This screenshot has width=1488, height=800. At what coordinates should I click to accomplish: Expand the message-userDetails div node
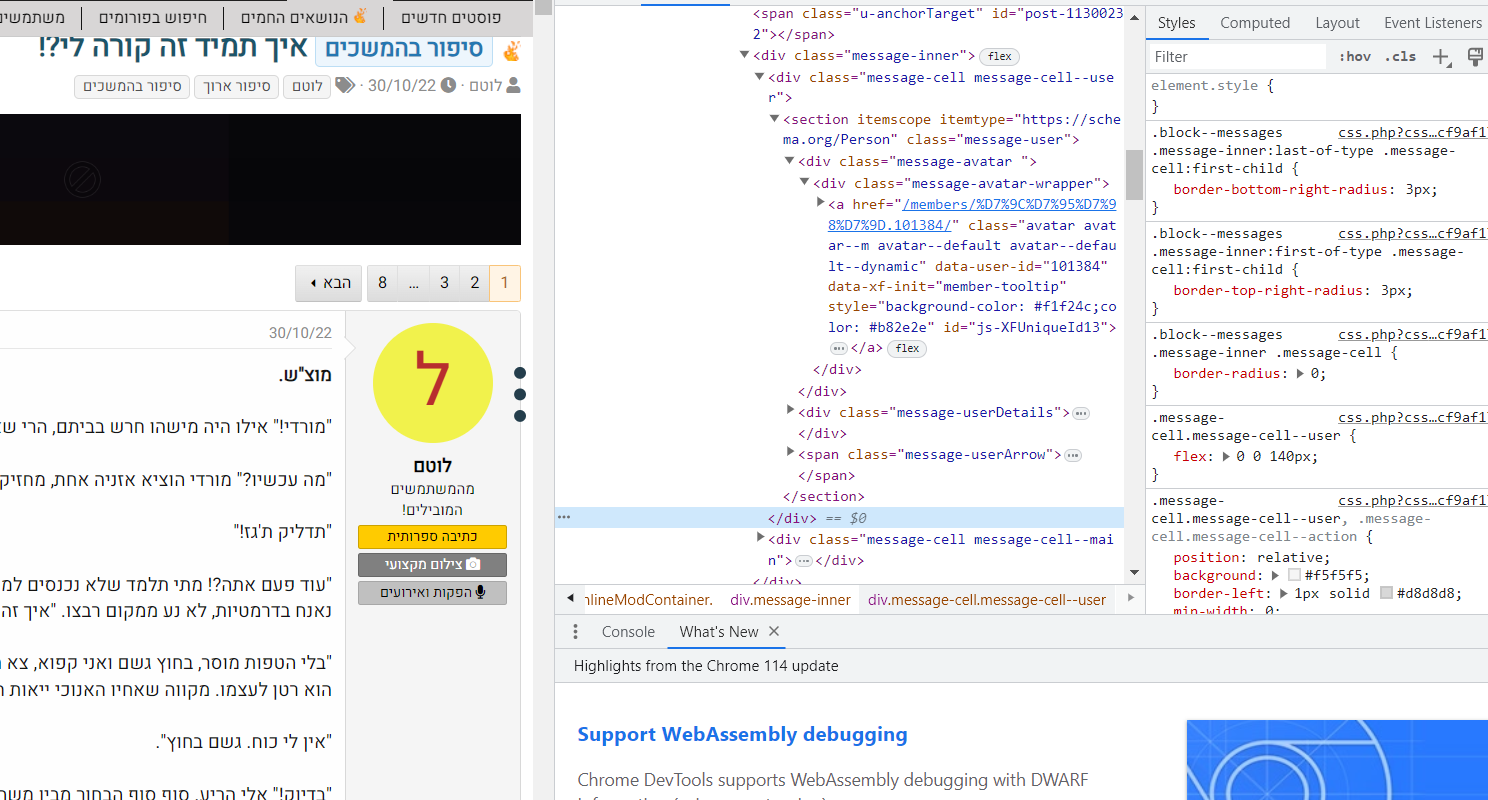pos(791,411)
